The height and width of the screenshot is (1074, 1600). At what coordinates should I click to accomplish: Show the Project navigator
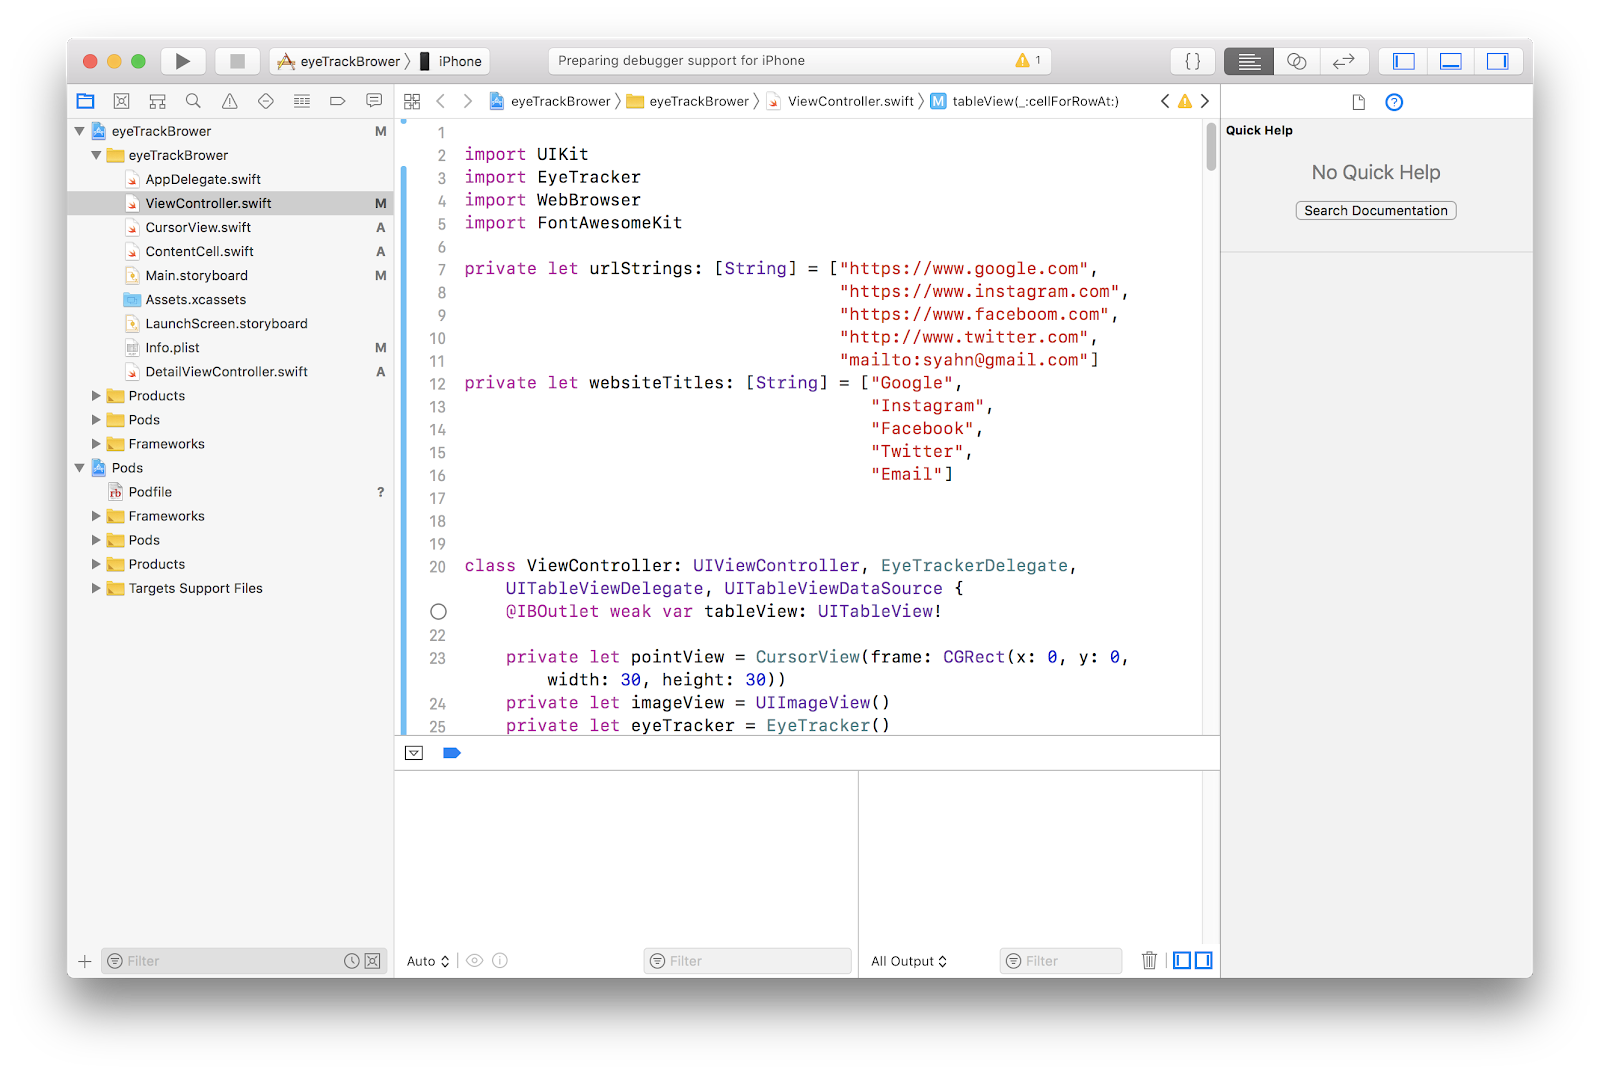point(85,101)
